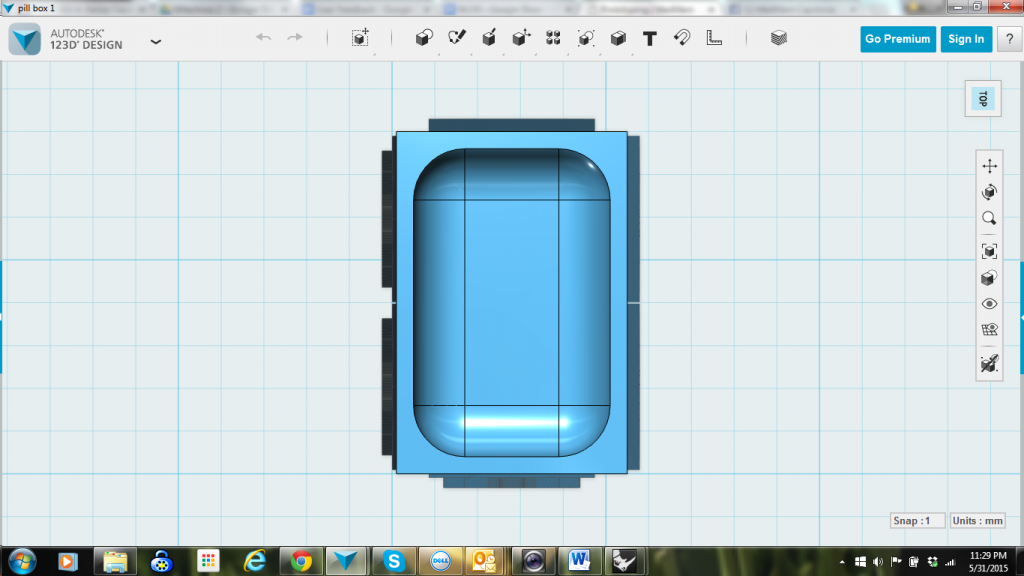
Task: Activate the Snap magnet tool
Action: [681, 39]
